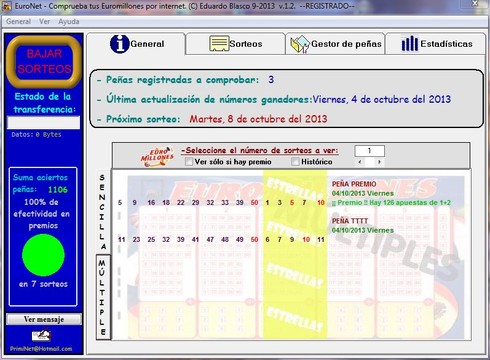
Task: Open the General menu
Action: pyautogui.click(x=18, y=22)
